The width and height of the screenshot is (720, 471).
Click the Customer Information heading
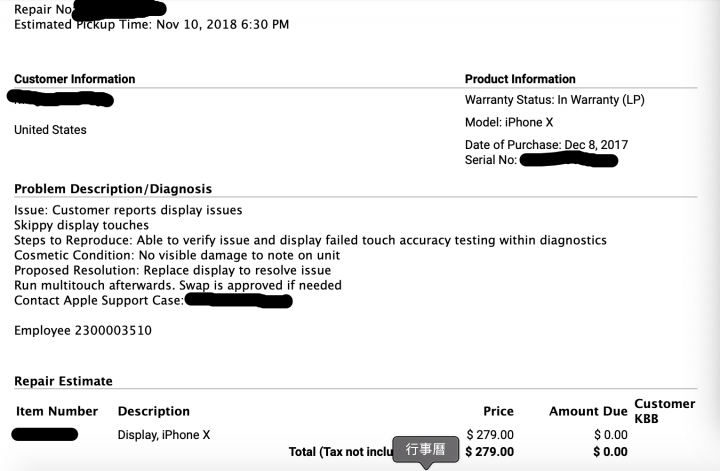pos(74,79)
